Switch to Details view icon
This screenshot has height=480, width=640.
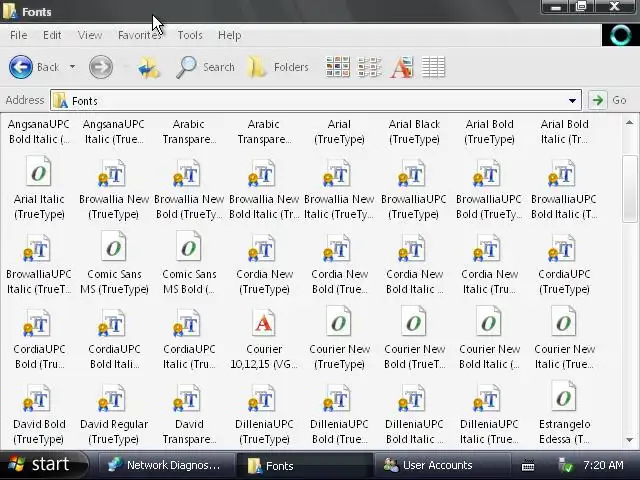(433, 67)
